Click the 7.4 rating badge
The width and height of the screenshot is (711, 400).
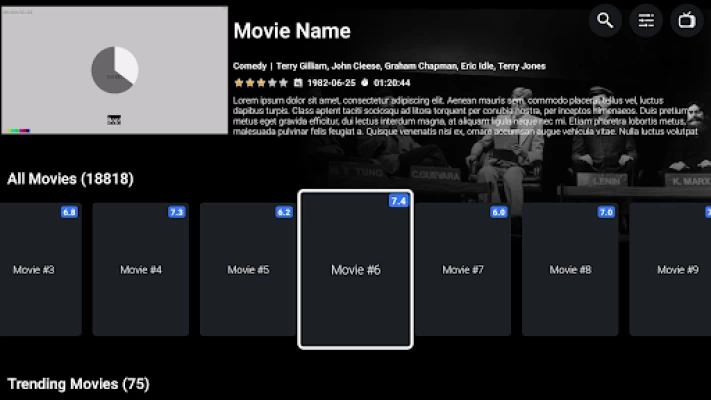tap(399, 201)
